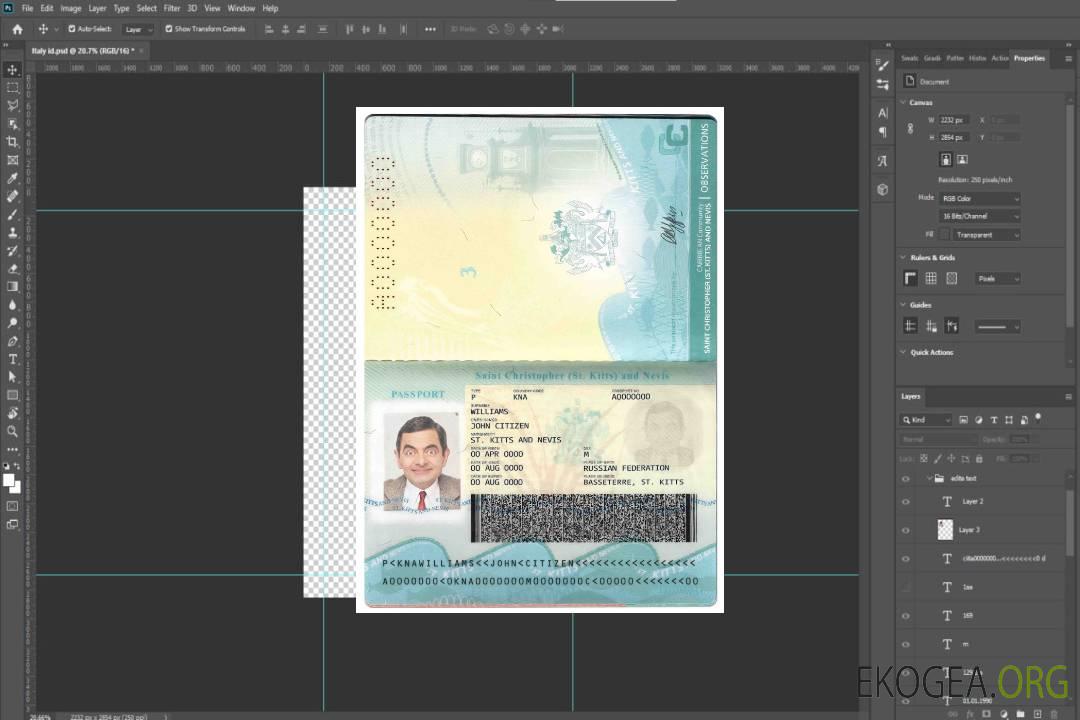1080x720 pixels.
Task: Open the layer filter Kind dropdown
Action: [926, 420]
